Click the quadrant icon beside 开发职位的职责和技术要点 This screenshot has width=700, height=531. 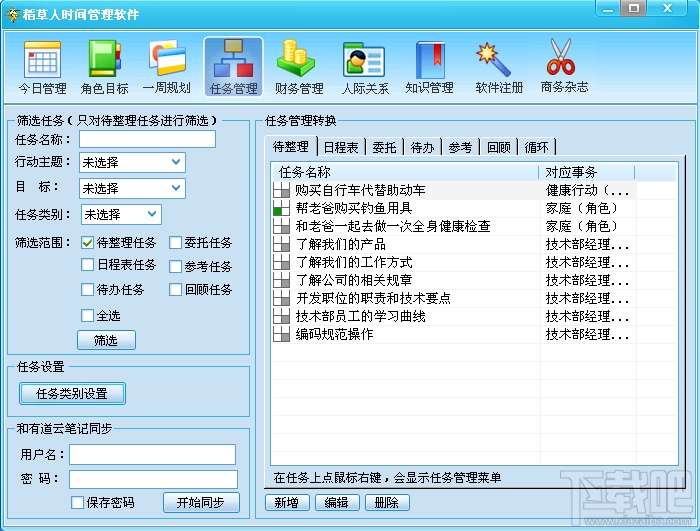click(x=282, y=298)
